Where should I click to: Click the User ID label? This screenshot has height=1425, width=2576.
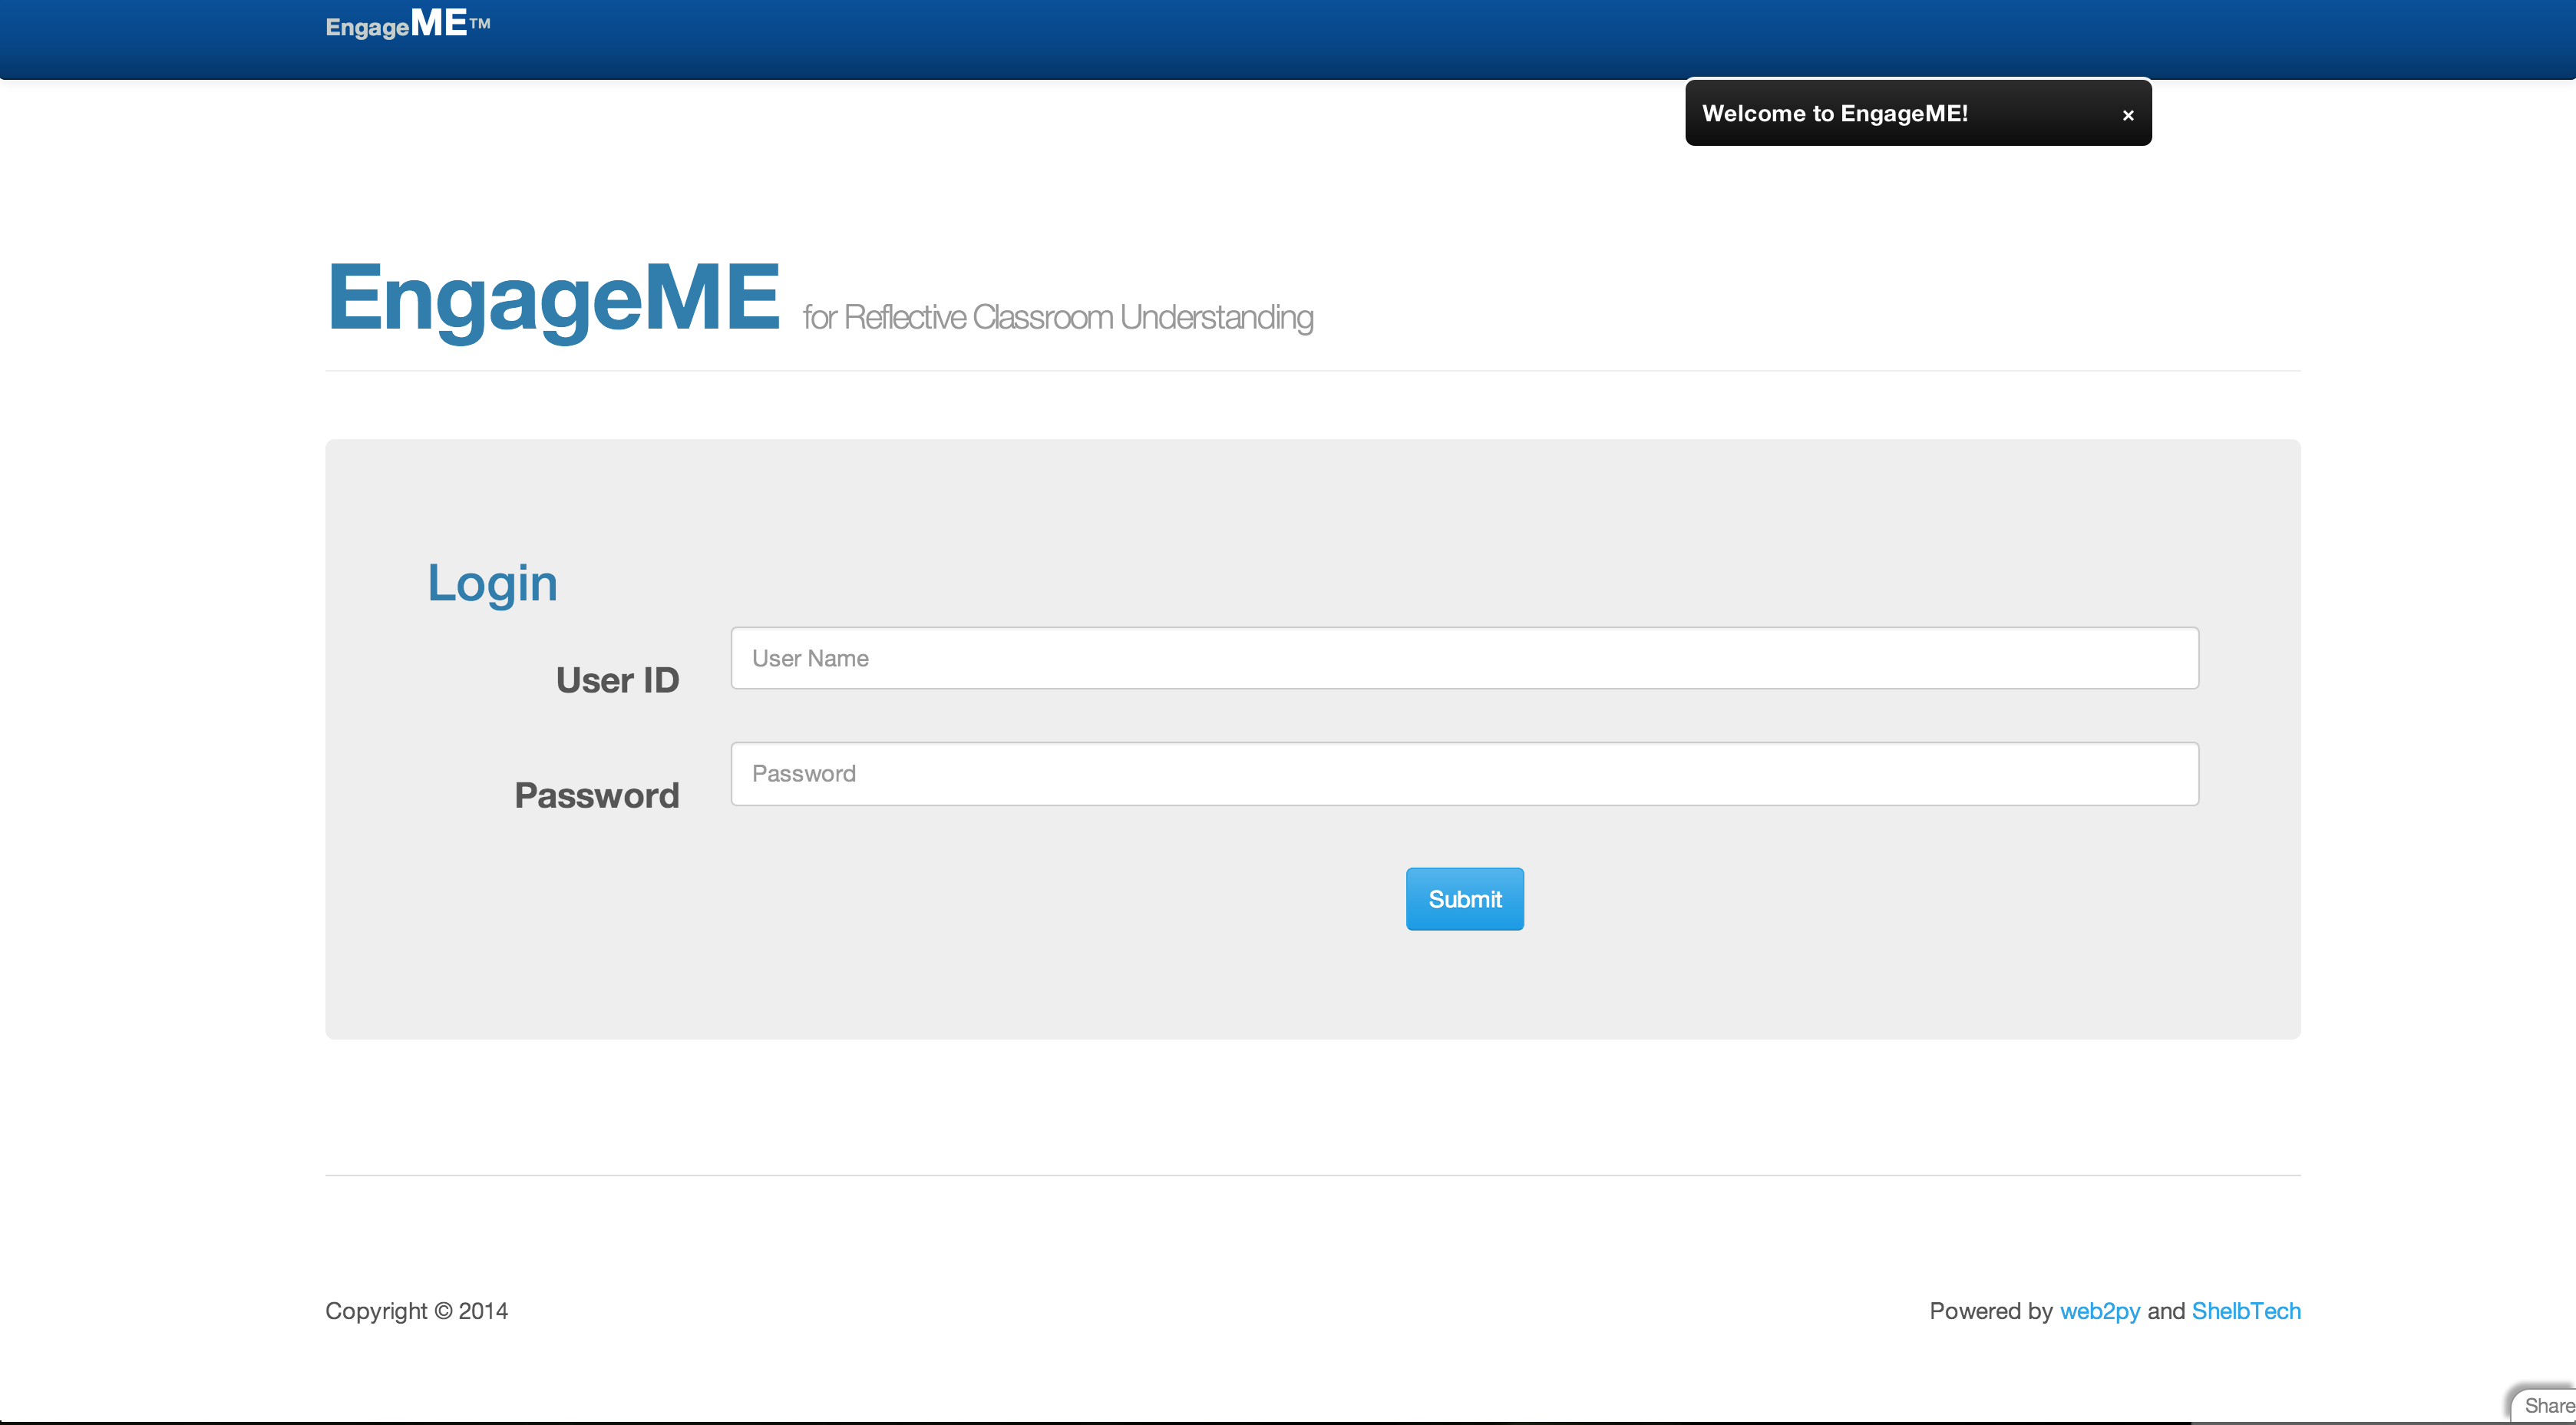point(617,680)
